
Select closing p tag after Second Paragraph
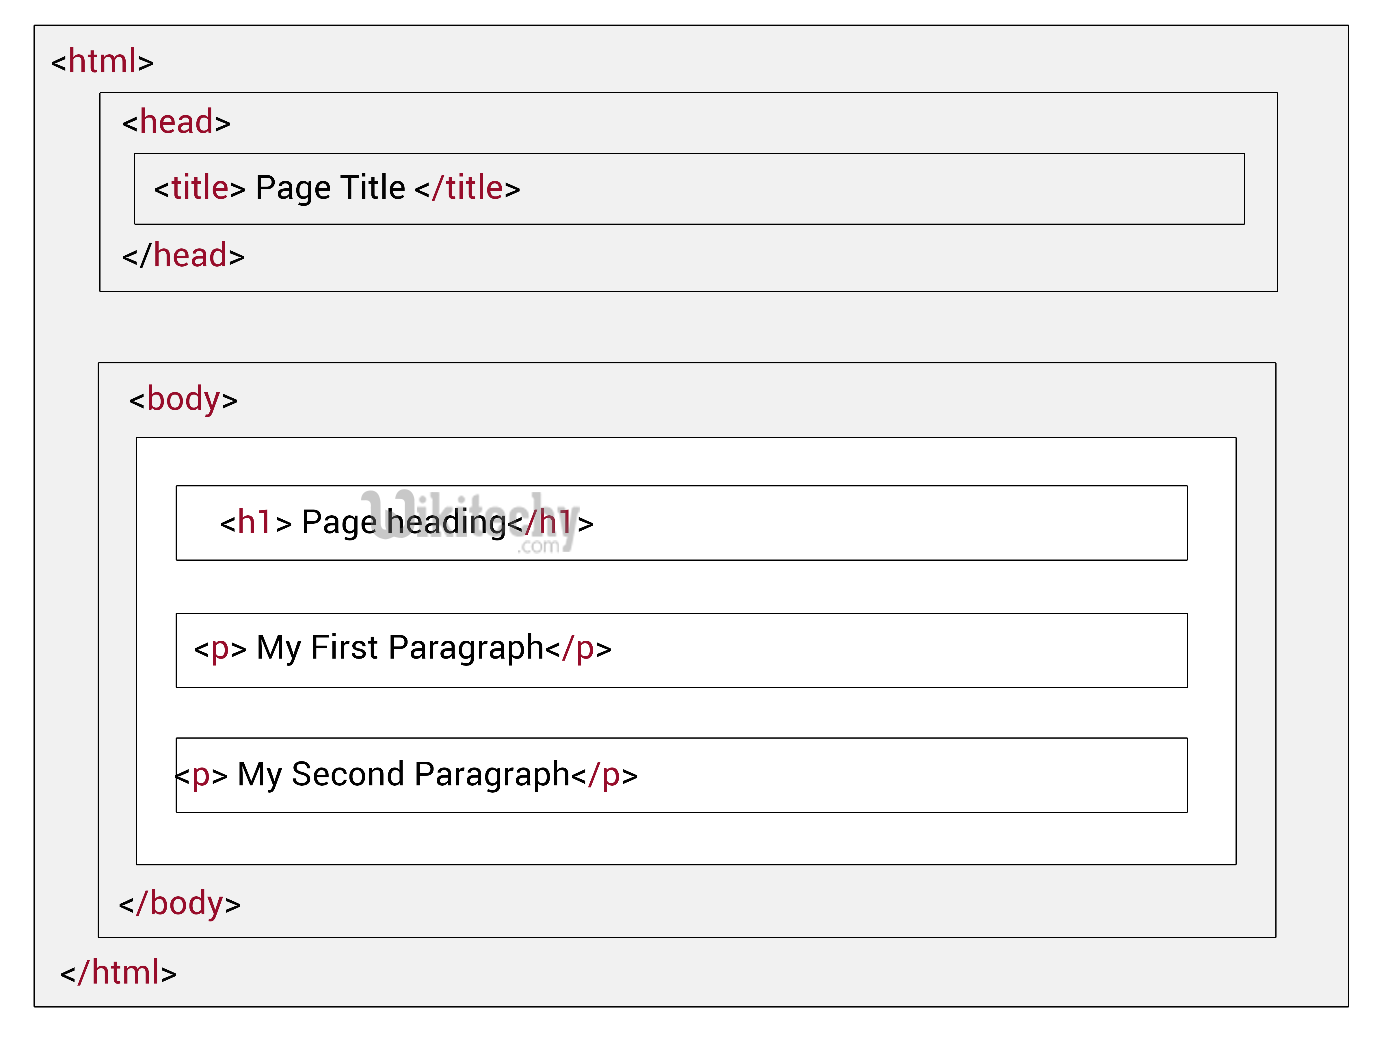point(604,776)
